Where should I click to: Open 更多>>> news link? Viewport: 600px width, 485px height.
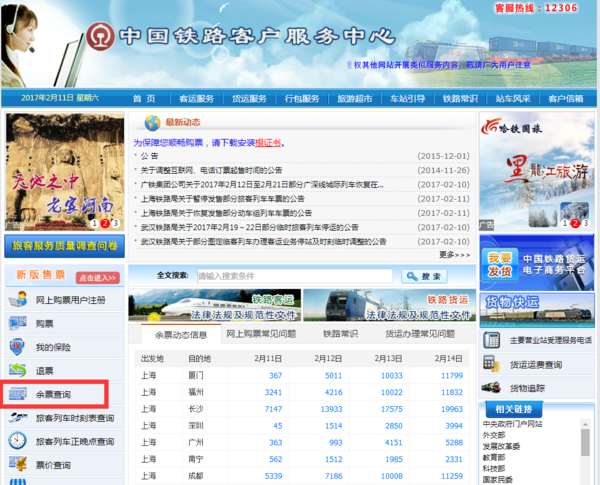[x=455, y=255]
